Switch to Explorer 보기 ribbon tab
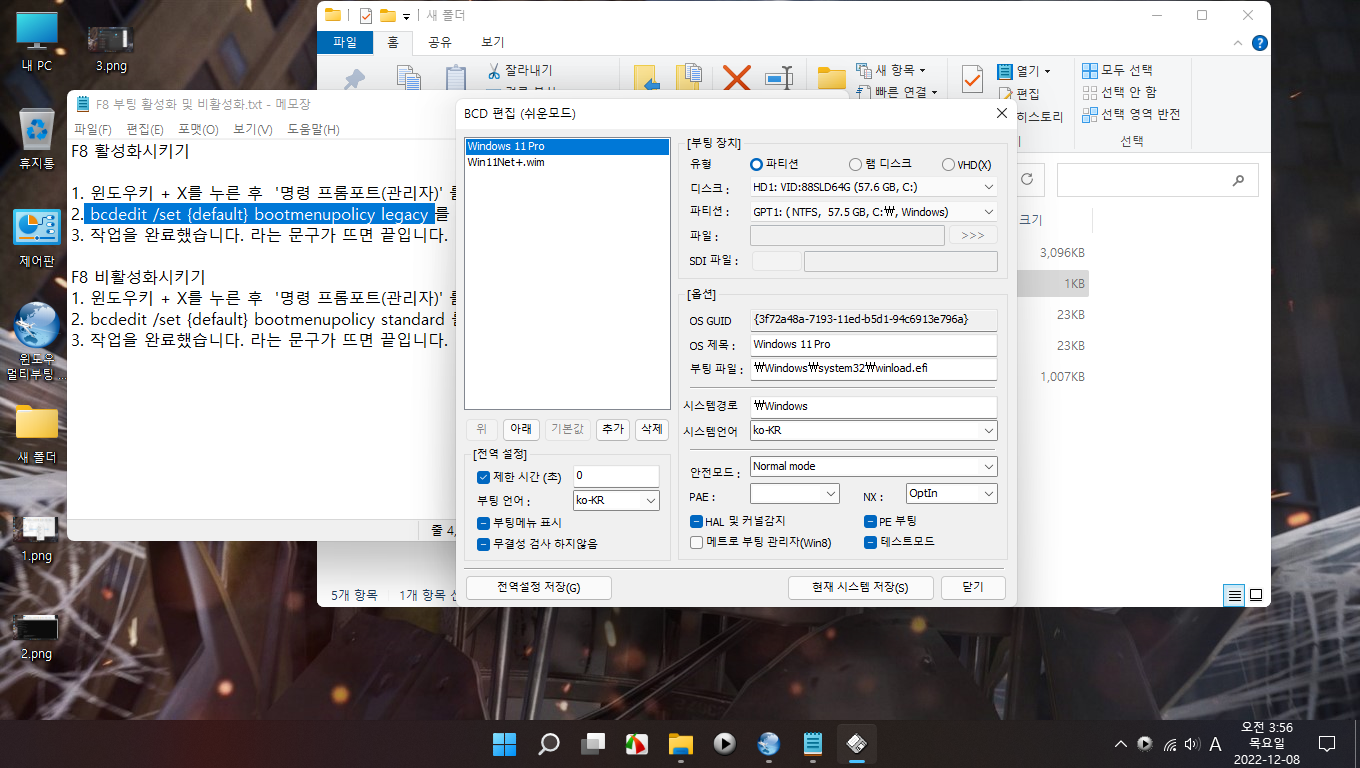1360x768 pixels. 493,43
